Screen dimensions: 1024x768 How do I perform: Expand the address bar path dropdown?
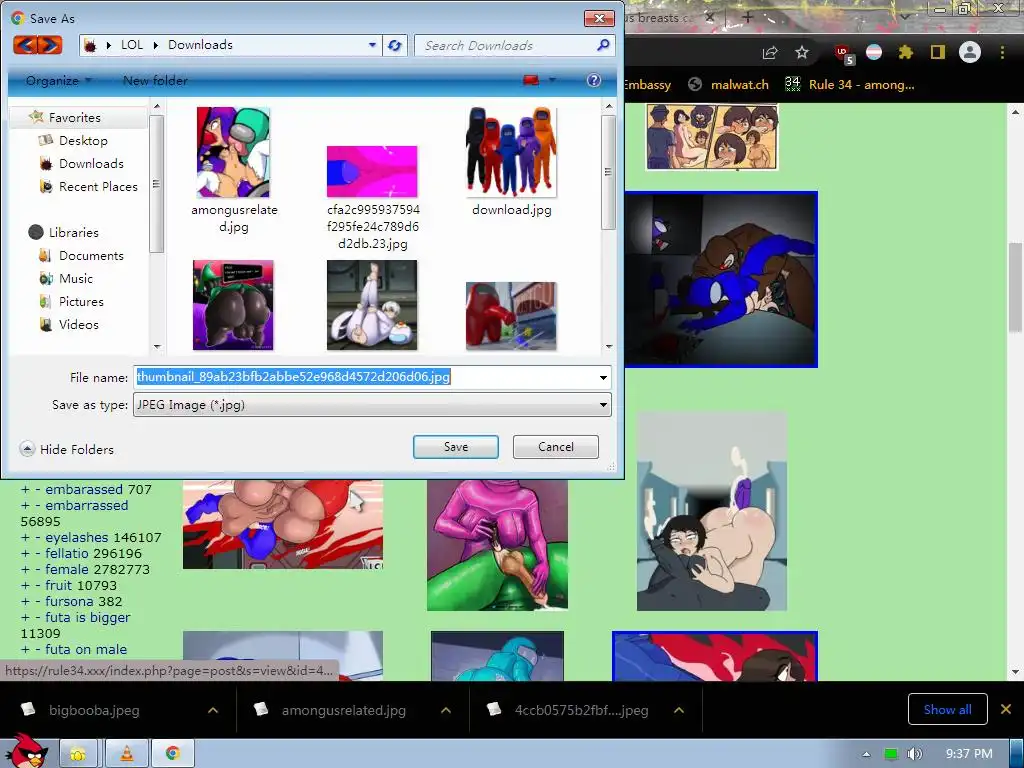(x=372, y=45)
